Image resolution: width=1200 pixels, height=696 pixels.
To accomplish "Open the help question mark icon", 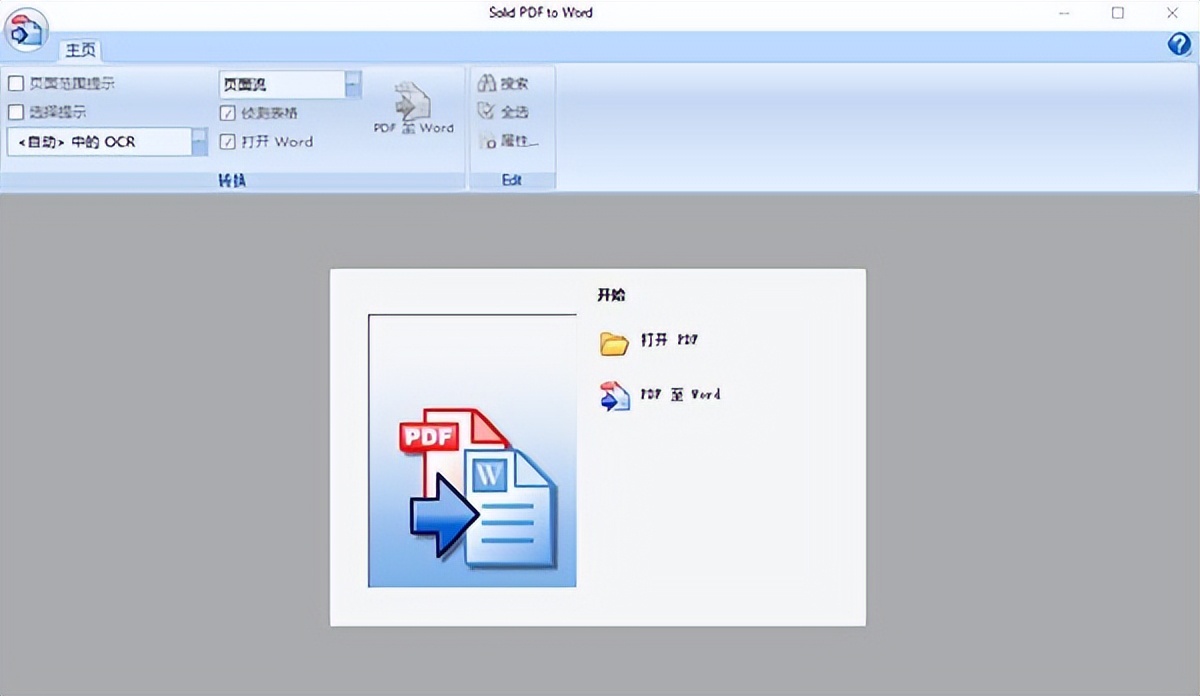I will 1179,45.
